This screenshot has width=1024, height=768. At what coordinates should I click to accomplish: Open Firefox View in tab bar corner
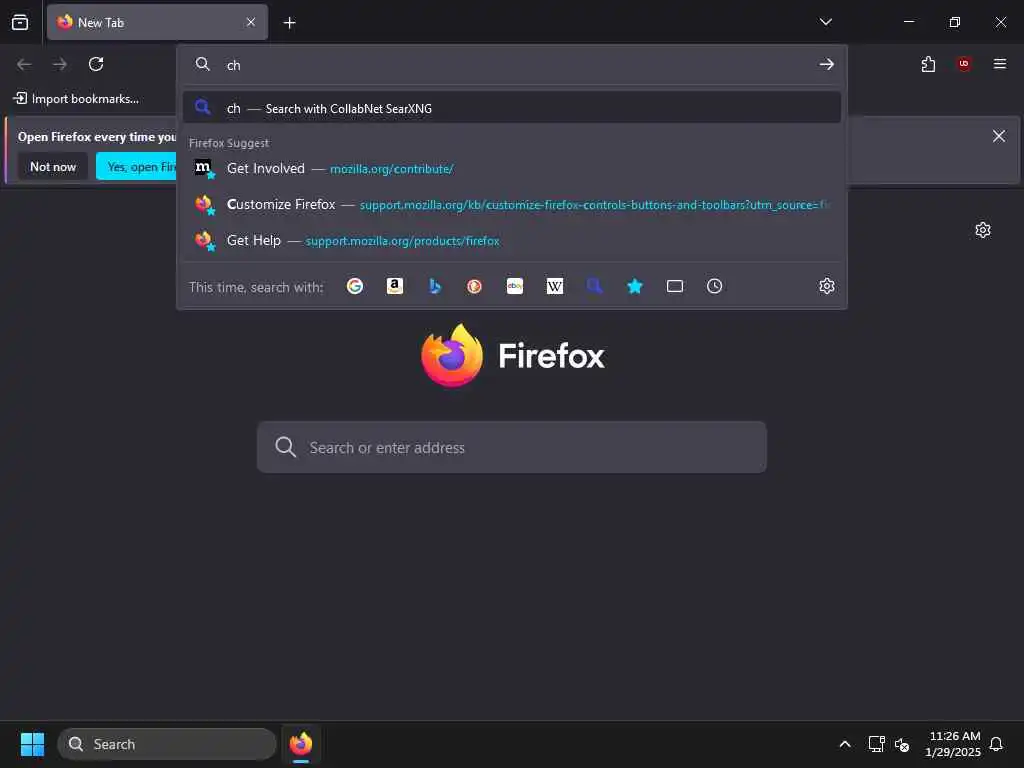pyautogui.click(x=20, y=22)
